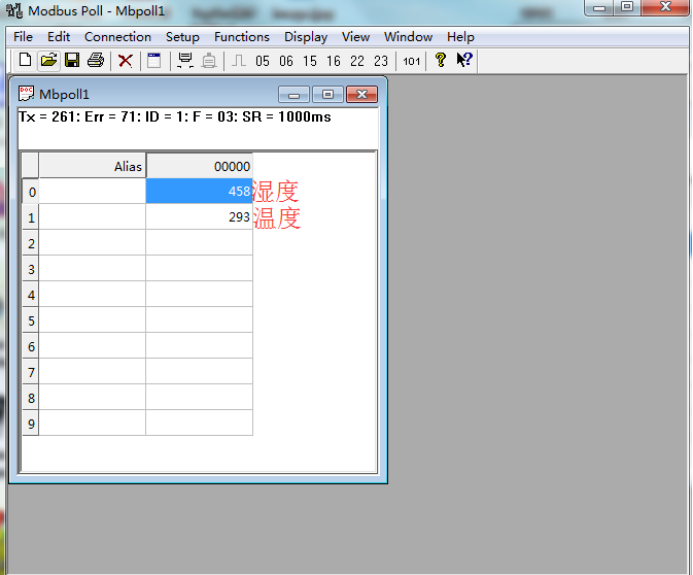
Task: Select function 16 in toolbar
Action: pyautogui.click(x=333, y=62)
